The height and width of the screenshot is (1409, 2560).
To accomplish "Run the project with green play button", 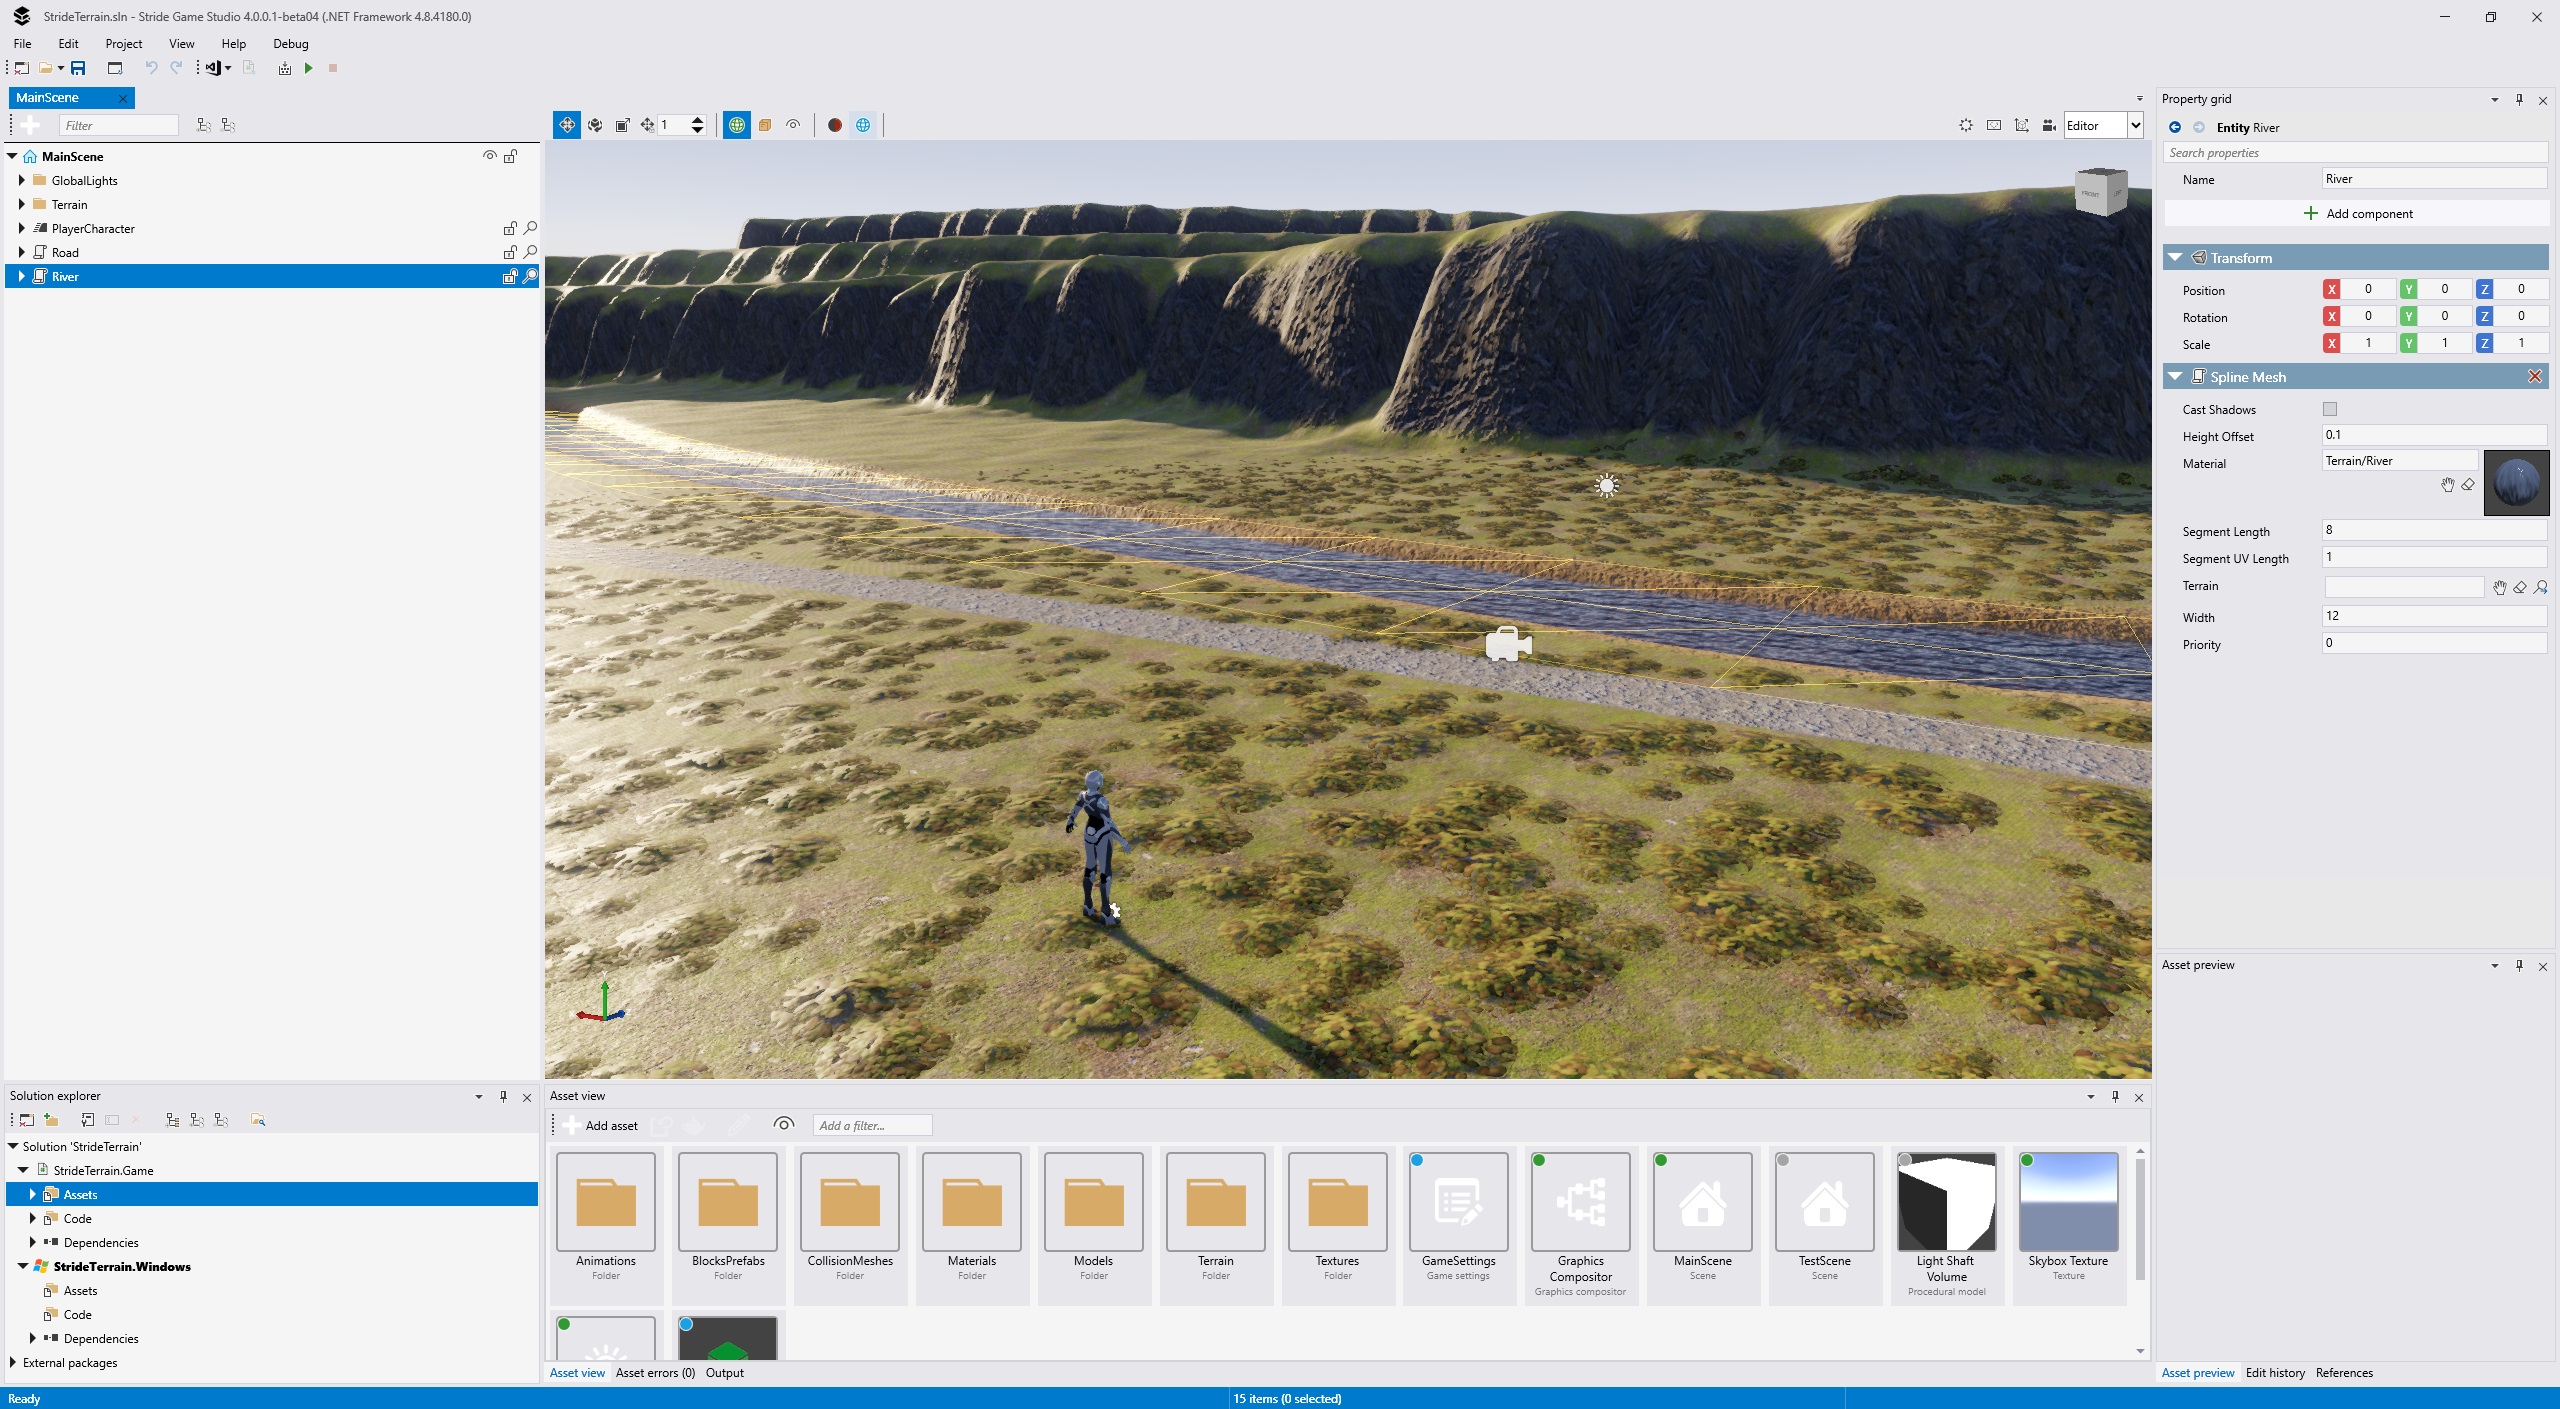I will pyautogui.click(x=309, y=68).
